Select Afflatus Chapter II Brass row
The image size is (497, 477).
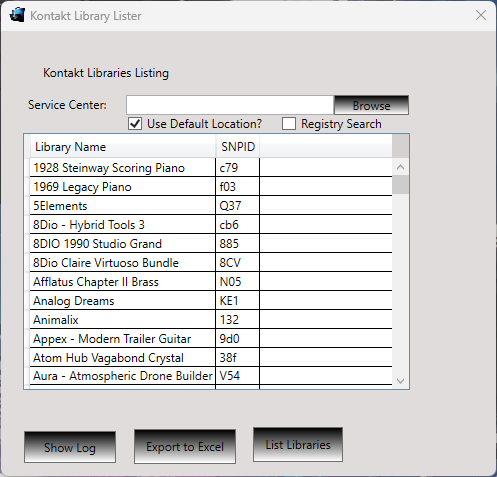tap(211, 281)
